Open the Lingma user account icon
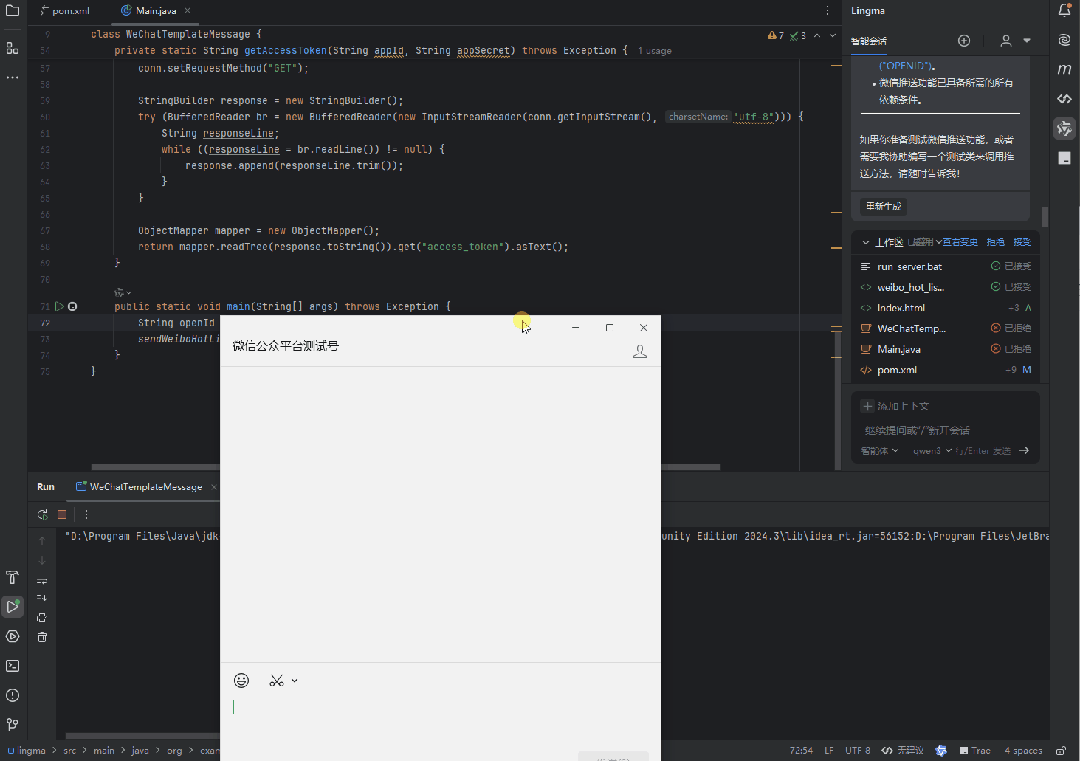The width and height of the screenshot is (1080, 761). pyautogui.click(x=1006, y=41)
